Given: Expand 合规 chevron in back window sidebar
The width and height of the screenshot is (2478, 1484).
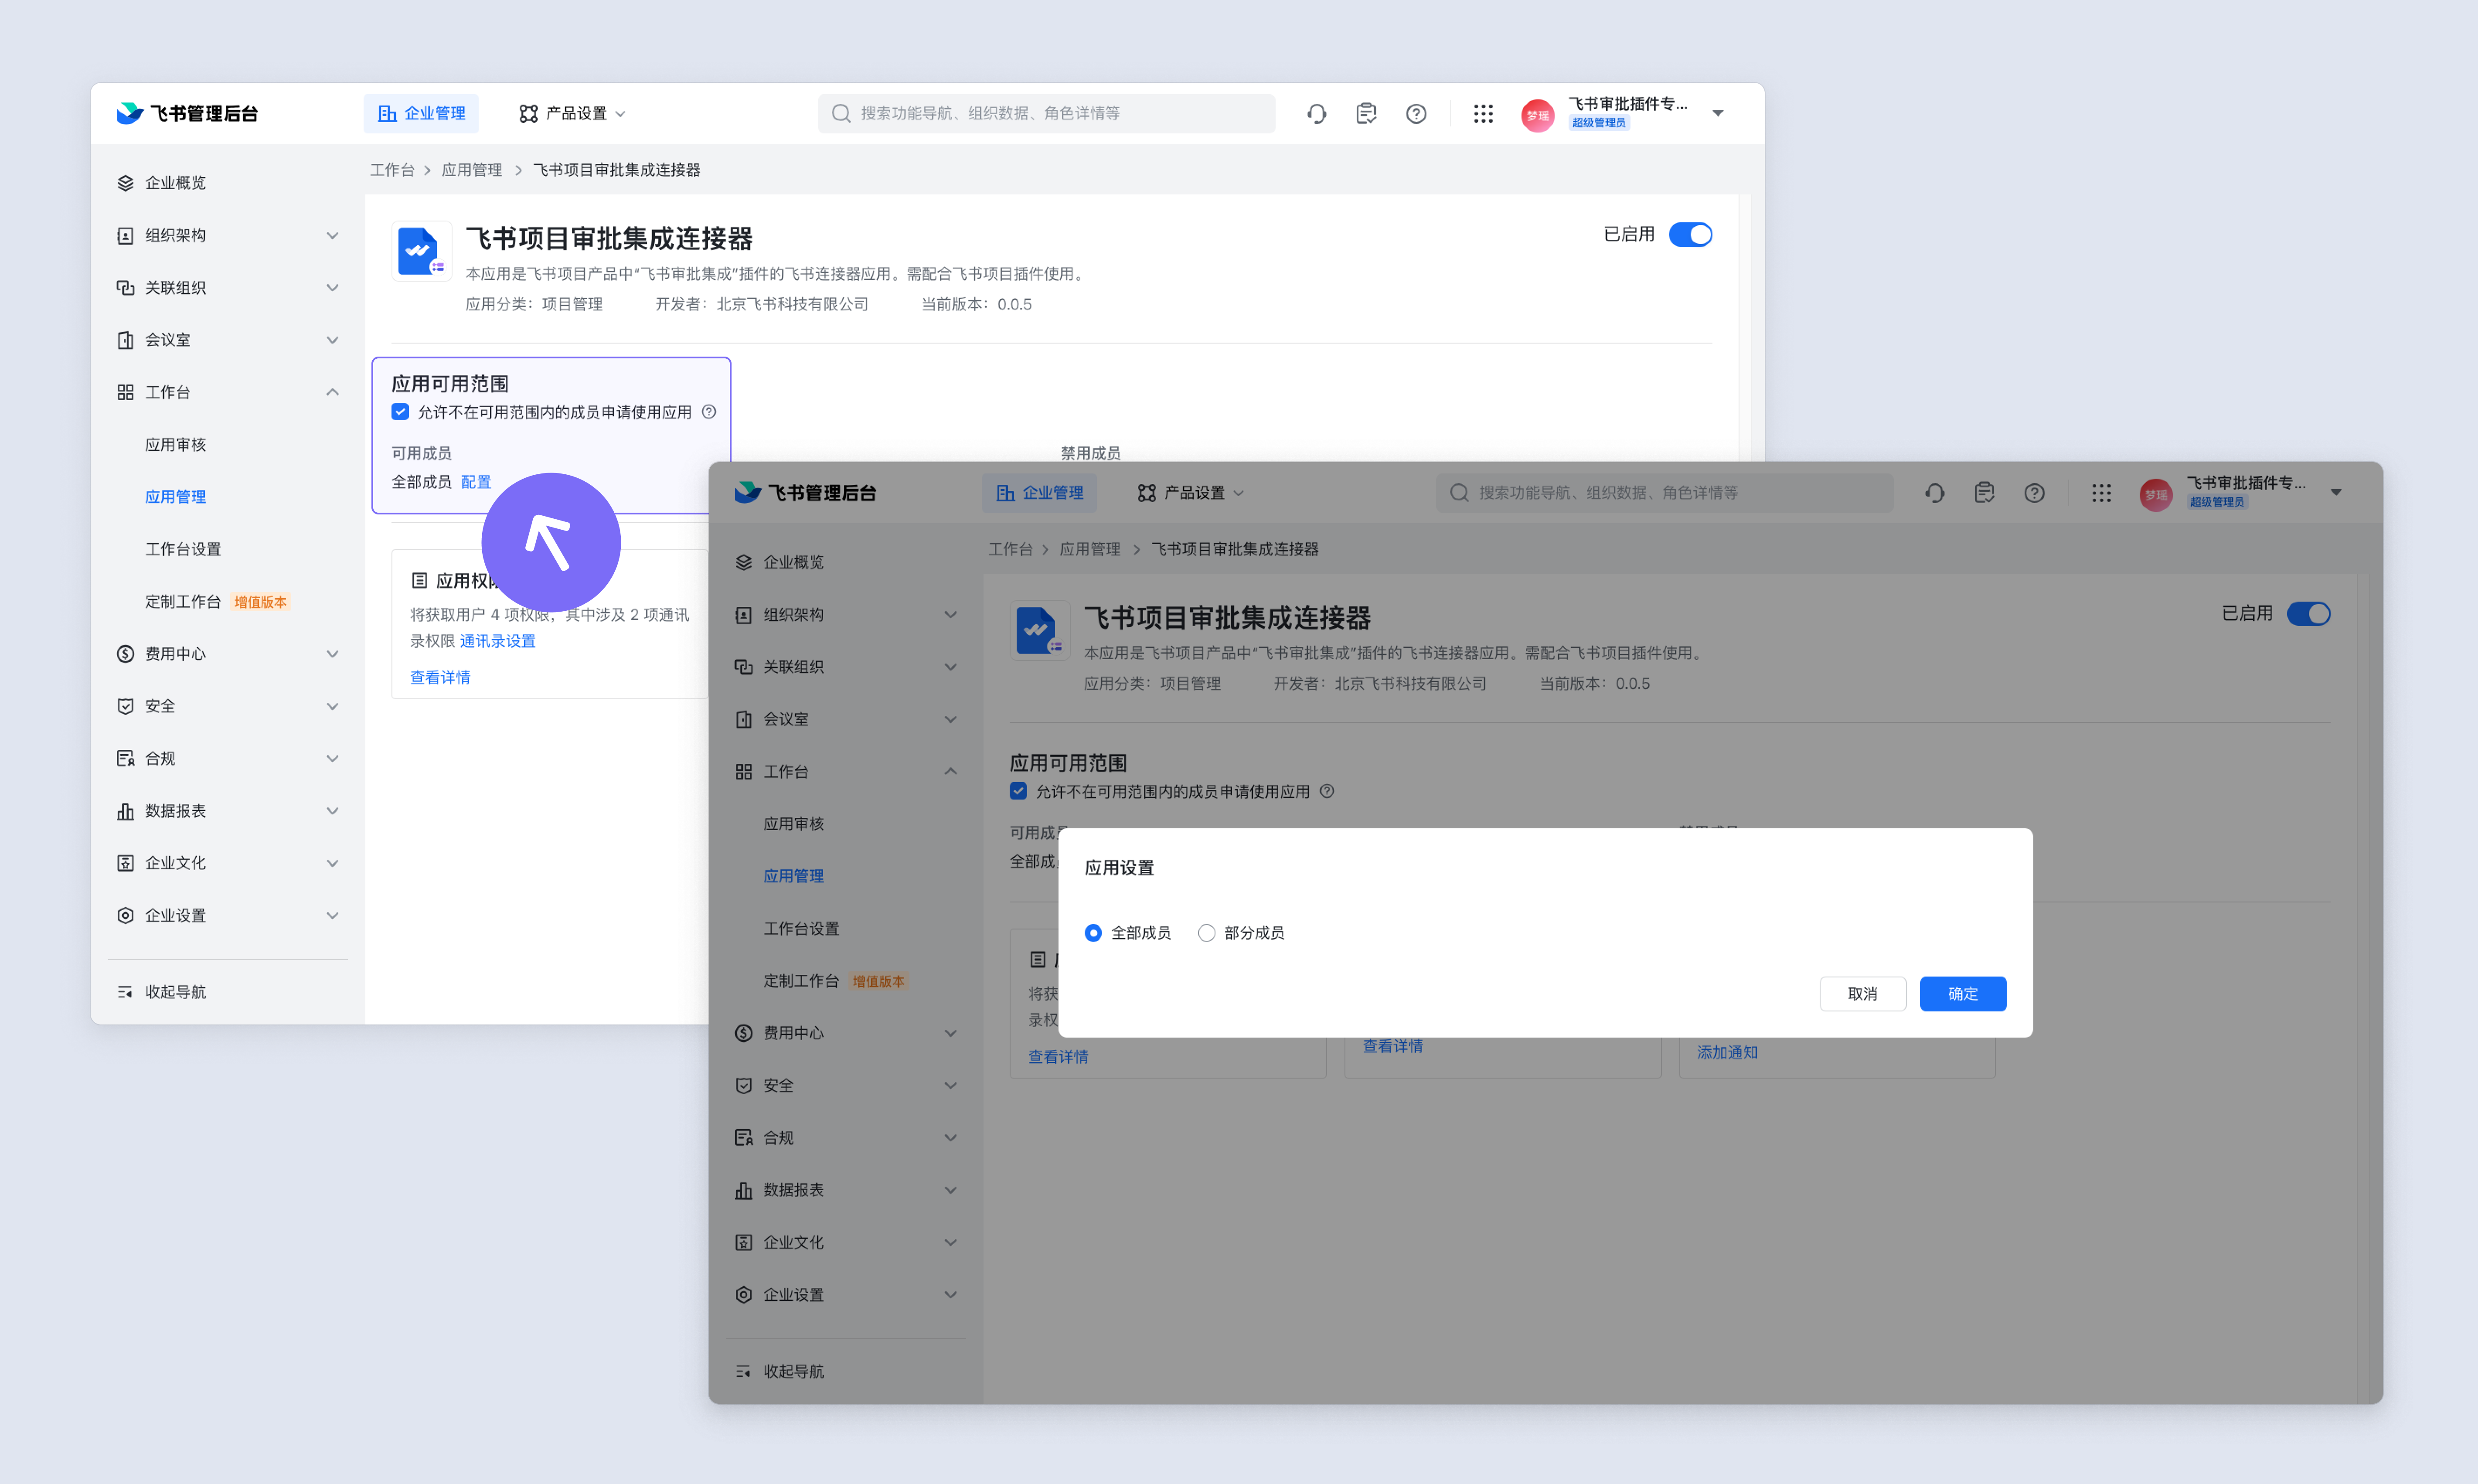Looking at the screenshot, I should 332,758.
